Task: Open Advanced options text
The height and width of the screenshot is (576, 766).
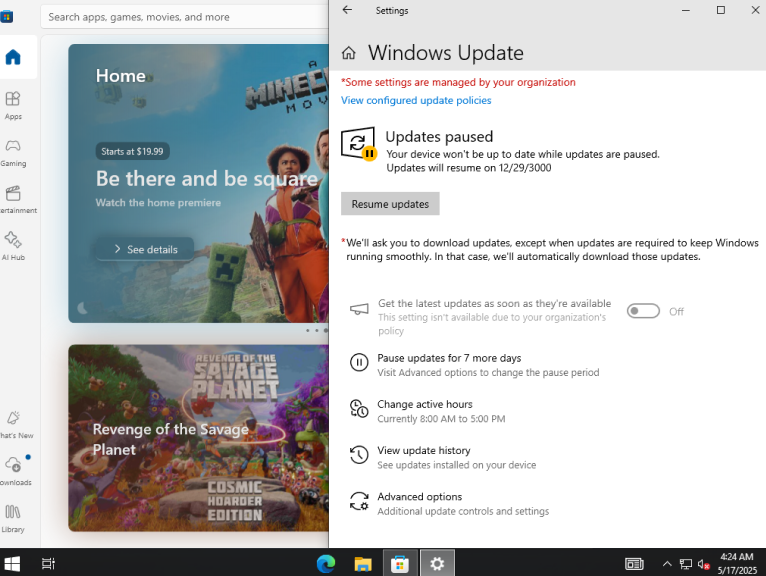Action: coord(419,496)
